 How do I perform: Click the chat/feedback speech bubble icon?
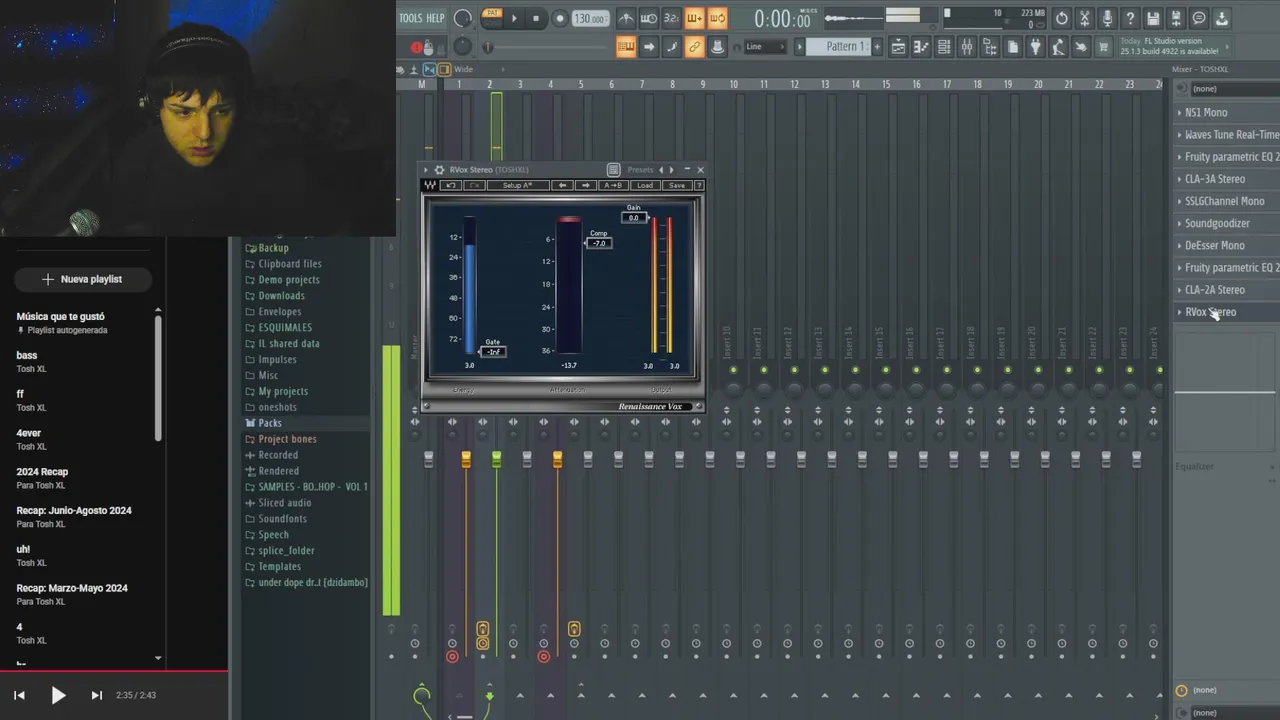coord(1199,18)
